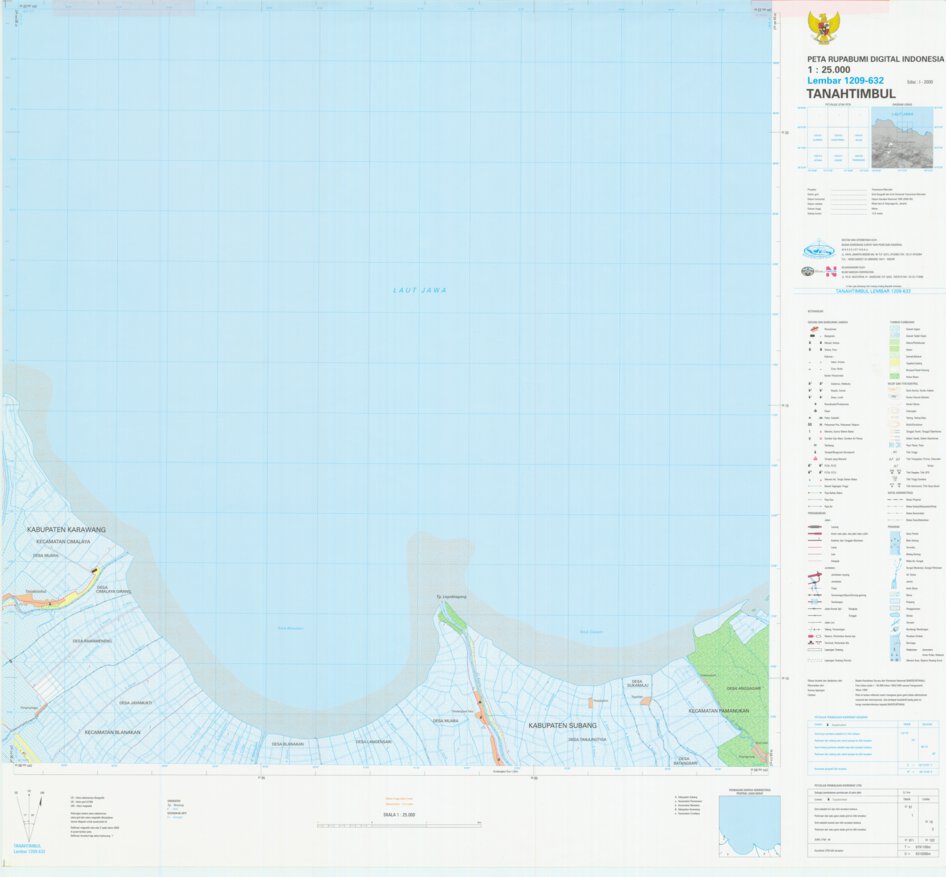
Task: Click the red N publisher logo
Action: point(830,272)
